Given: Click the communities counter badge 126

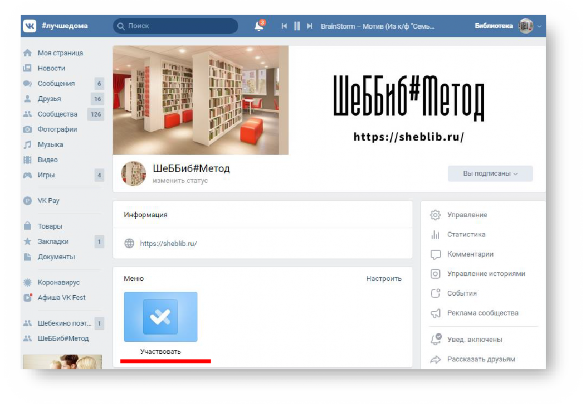Looking at the screenshot, I should pyautogui.click(x=96, y=114).
